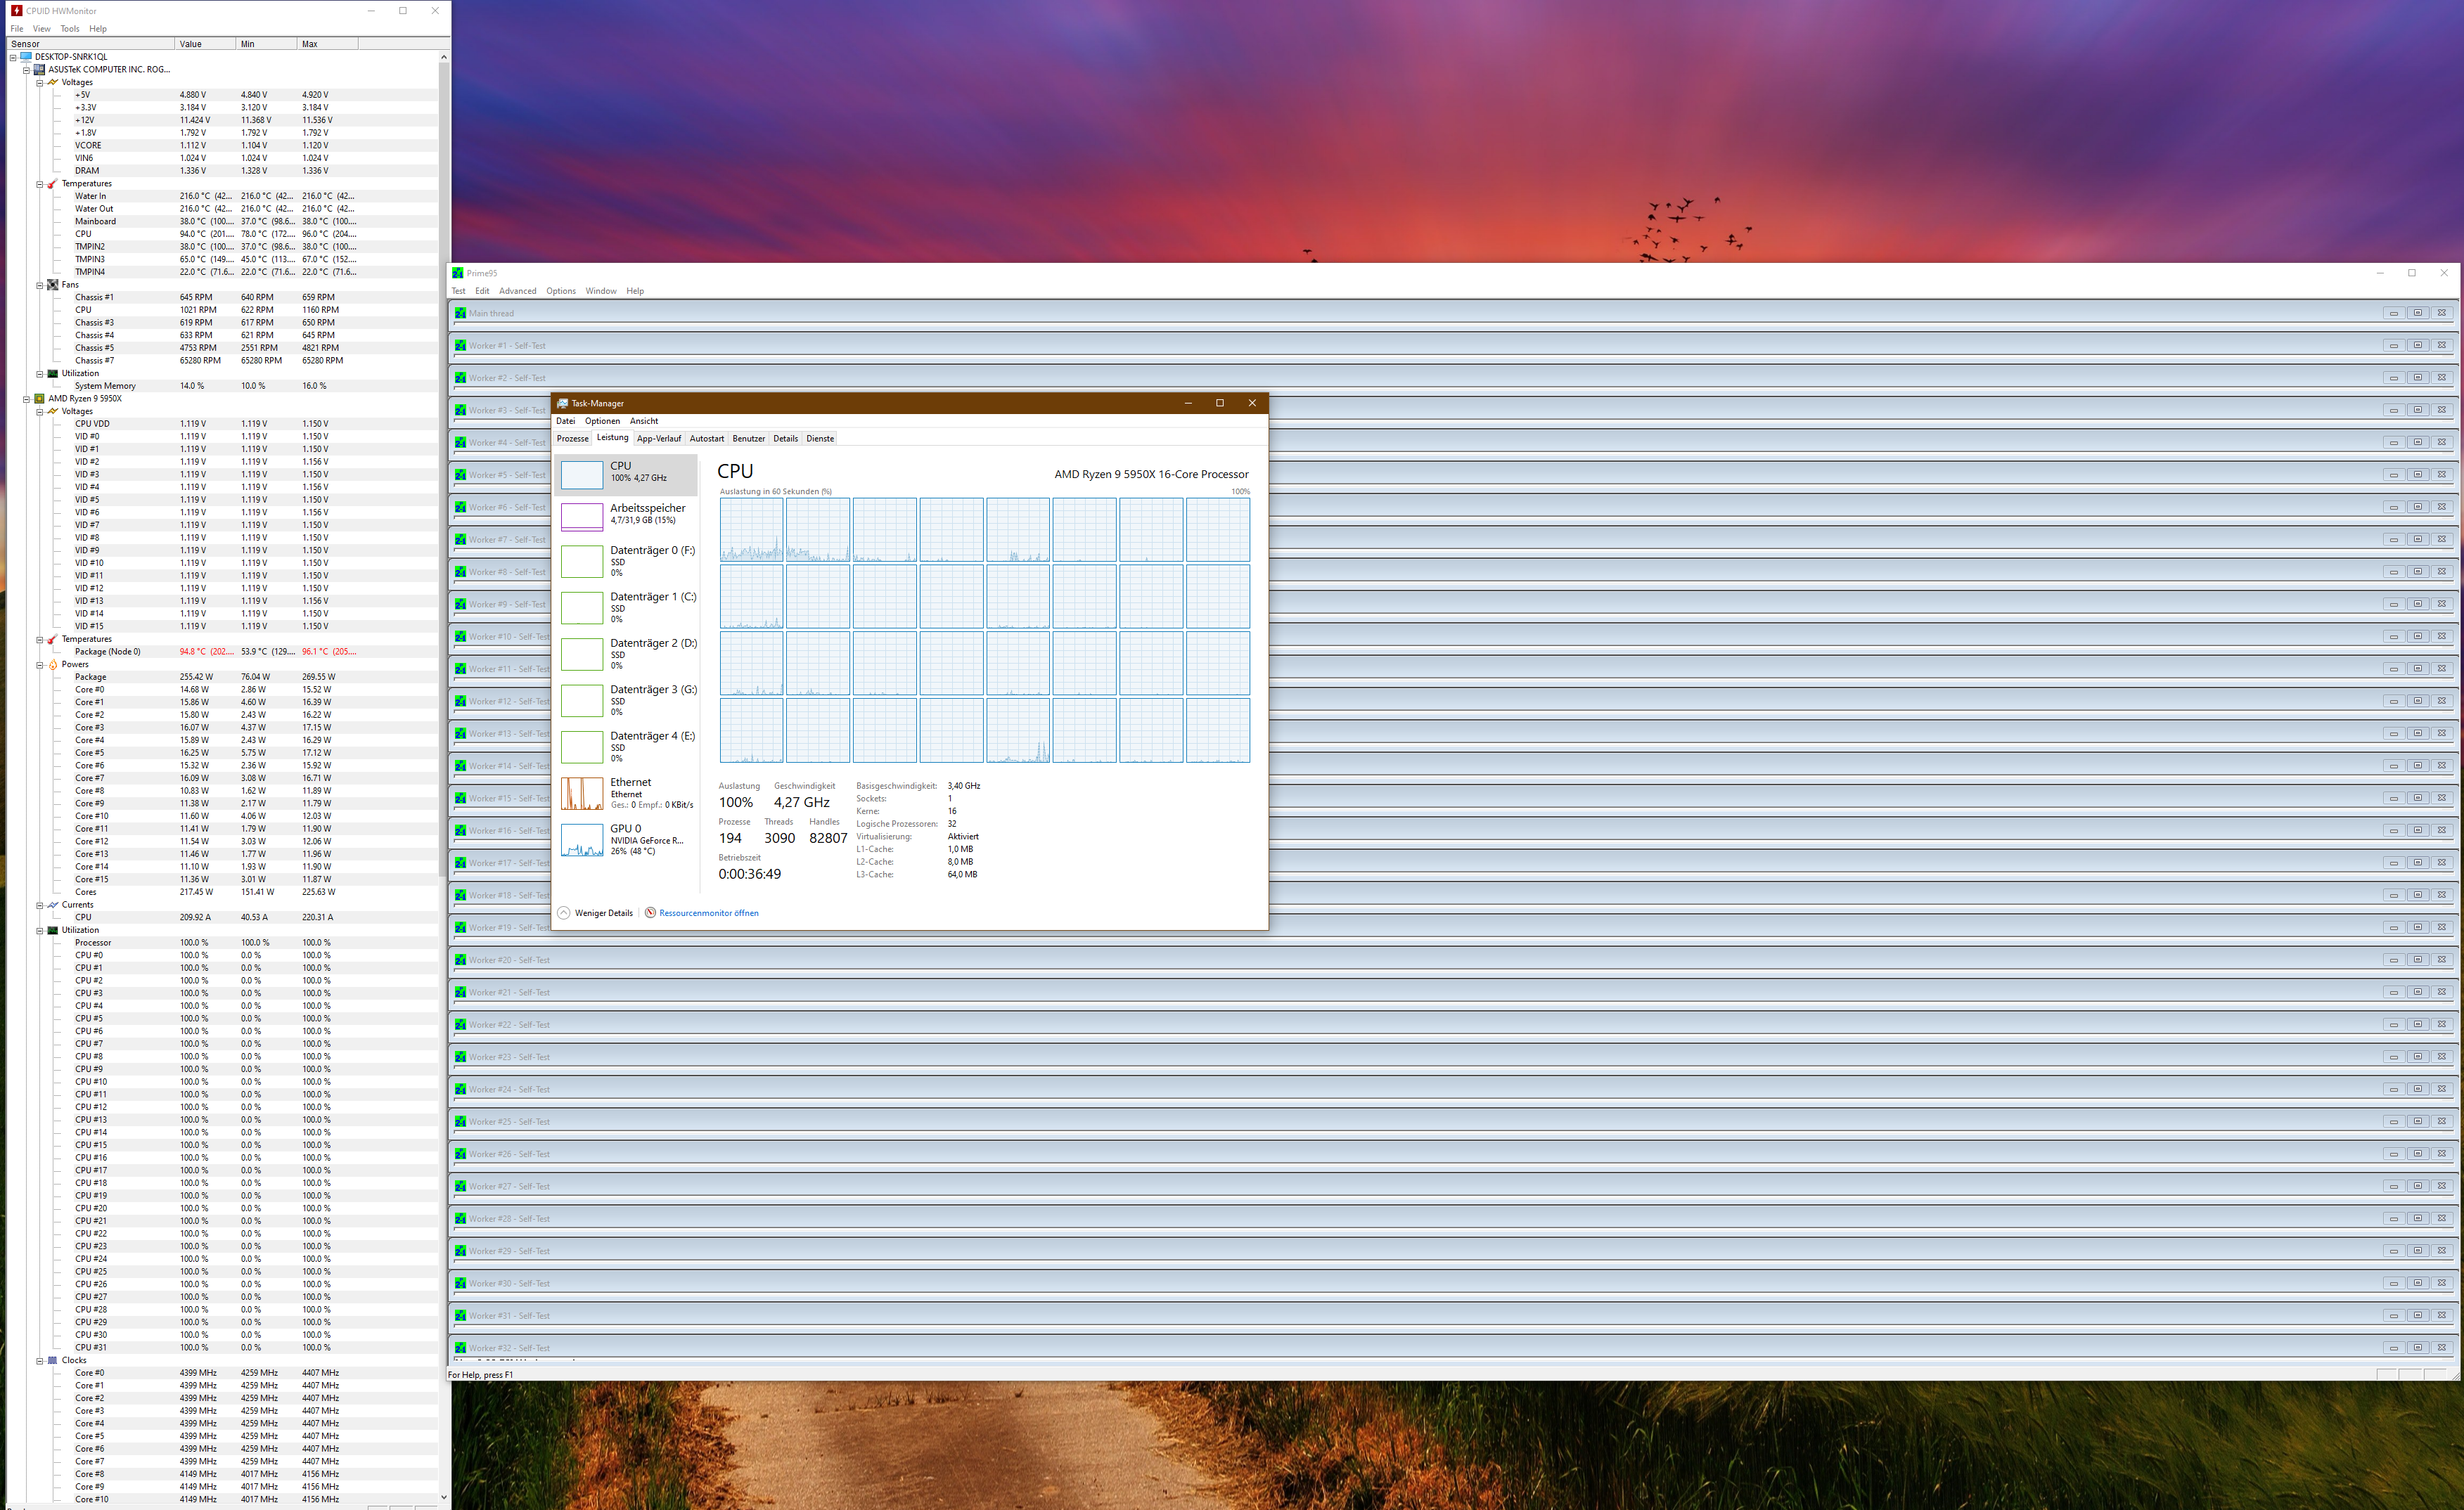Collapse the Fans tree node

40,285
